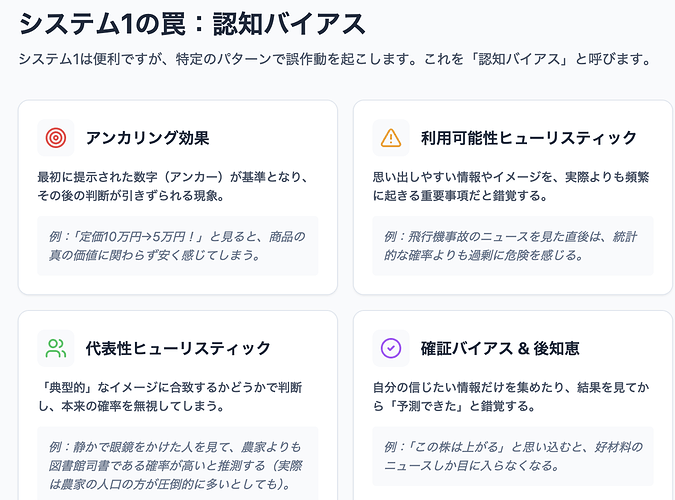Click the この株は上がる example box
The width and height of the screenshot is (675, 500).
(x=512, y=455)
